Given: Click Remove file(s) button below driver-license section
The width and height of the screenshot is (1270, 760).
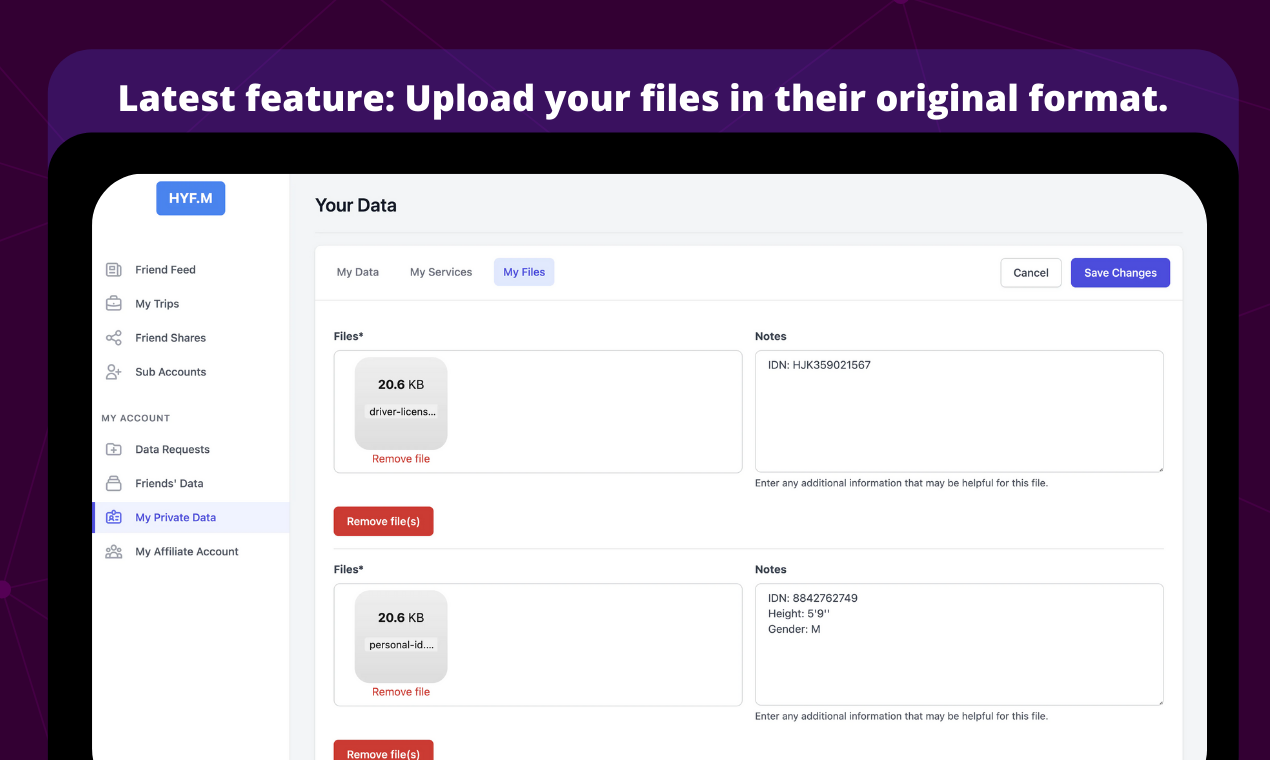Looking at the screenshot, I should pos(383,521).
